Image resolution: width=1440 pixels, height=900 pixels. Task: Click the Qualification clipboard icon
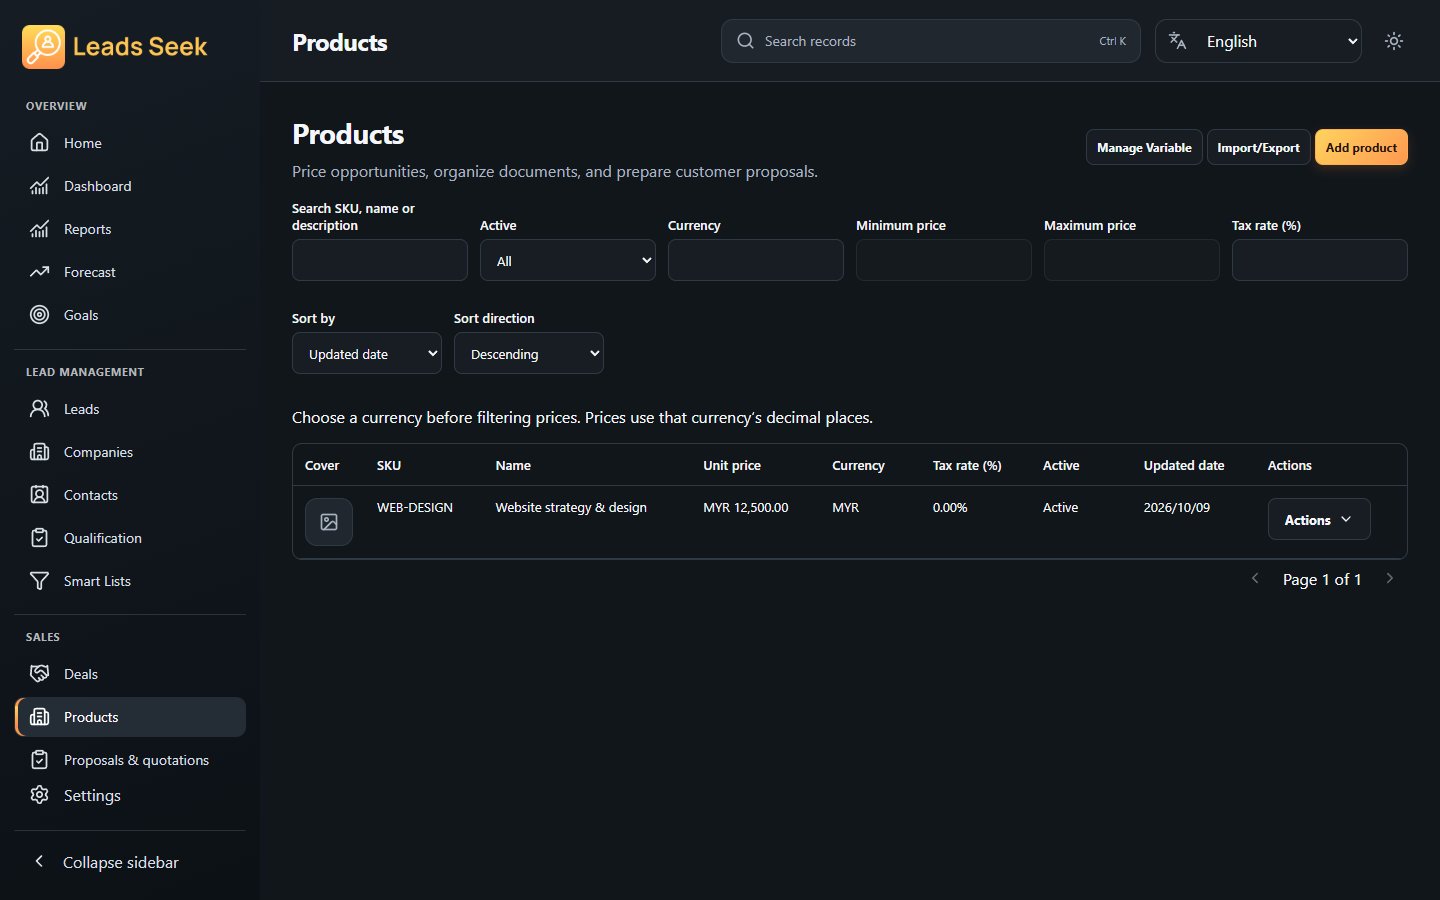point(40,538)
